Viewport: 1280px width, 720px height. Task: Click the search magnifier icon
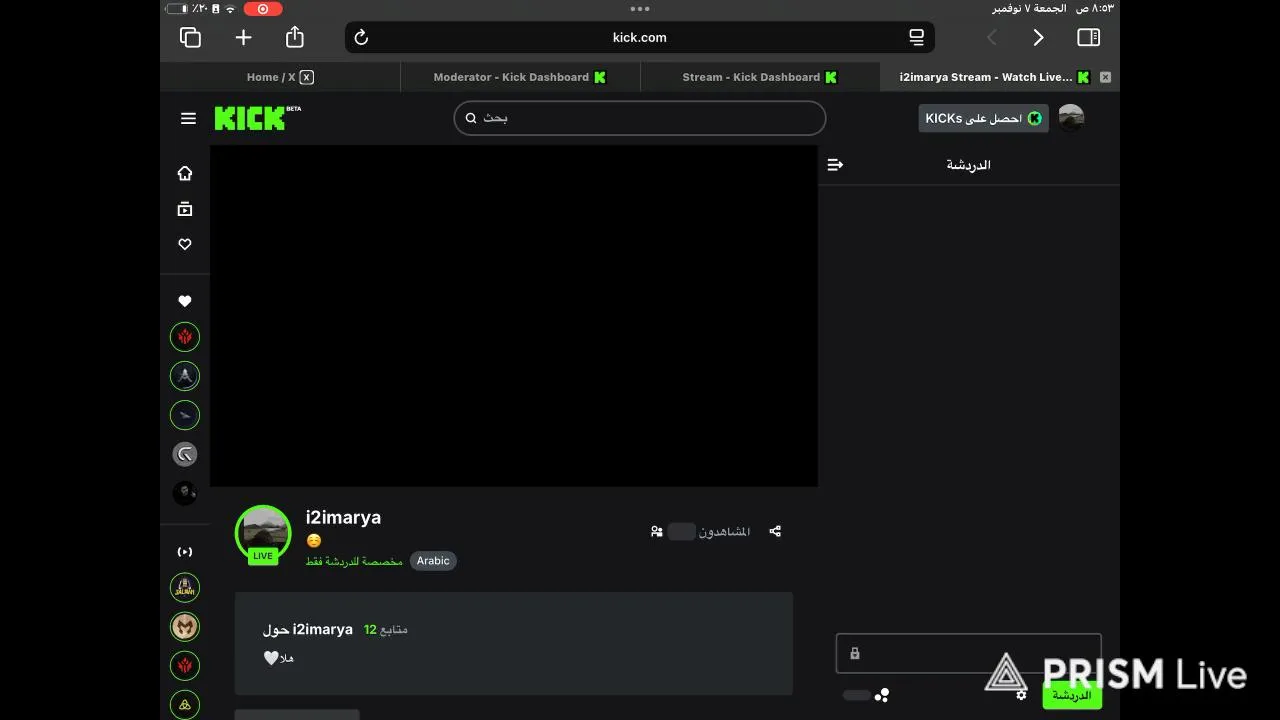[x=471, y=118]
